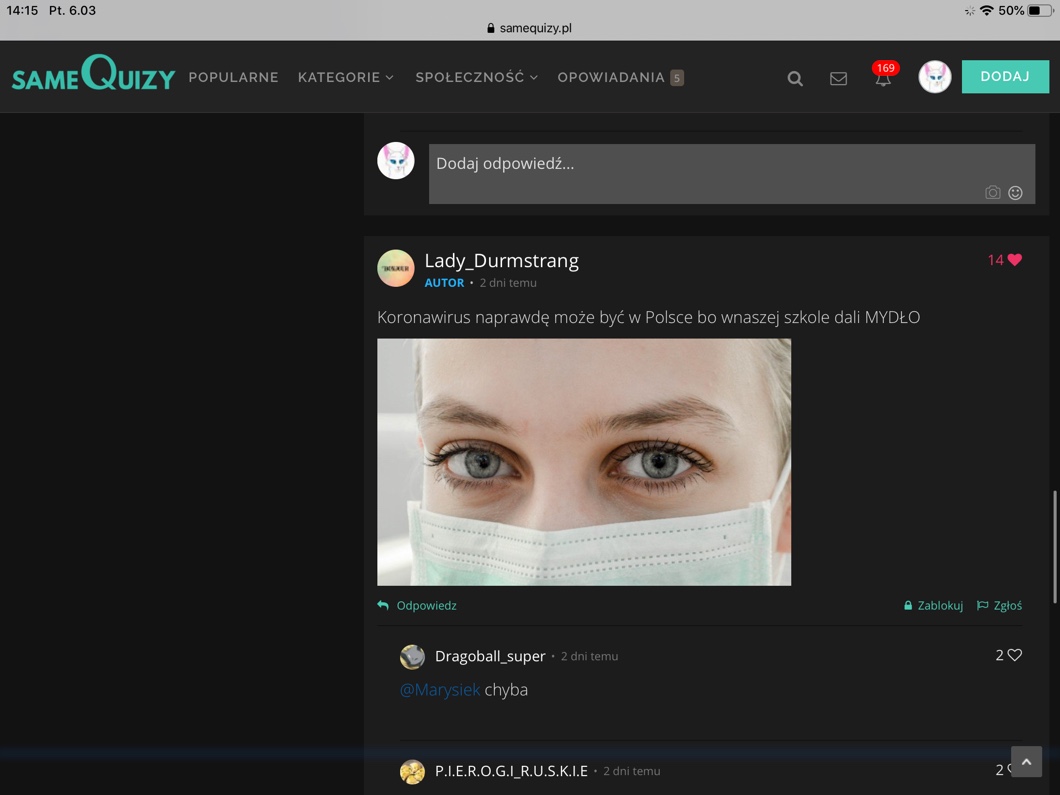Open the masked face image thumbnail
Image resolution: width=1060 pixels, height=795 pixels.
click(x=584, y=461)
